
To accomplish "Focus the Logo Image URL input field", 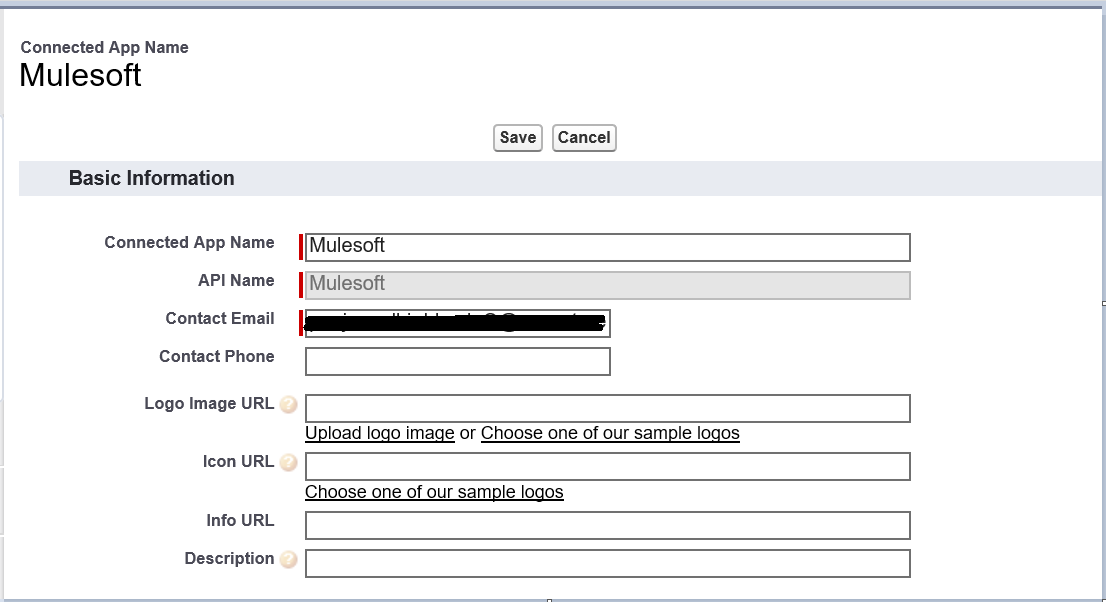I will coord(608,409).
